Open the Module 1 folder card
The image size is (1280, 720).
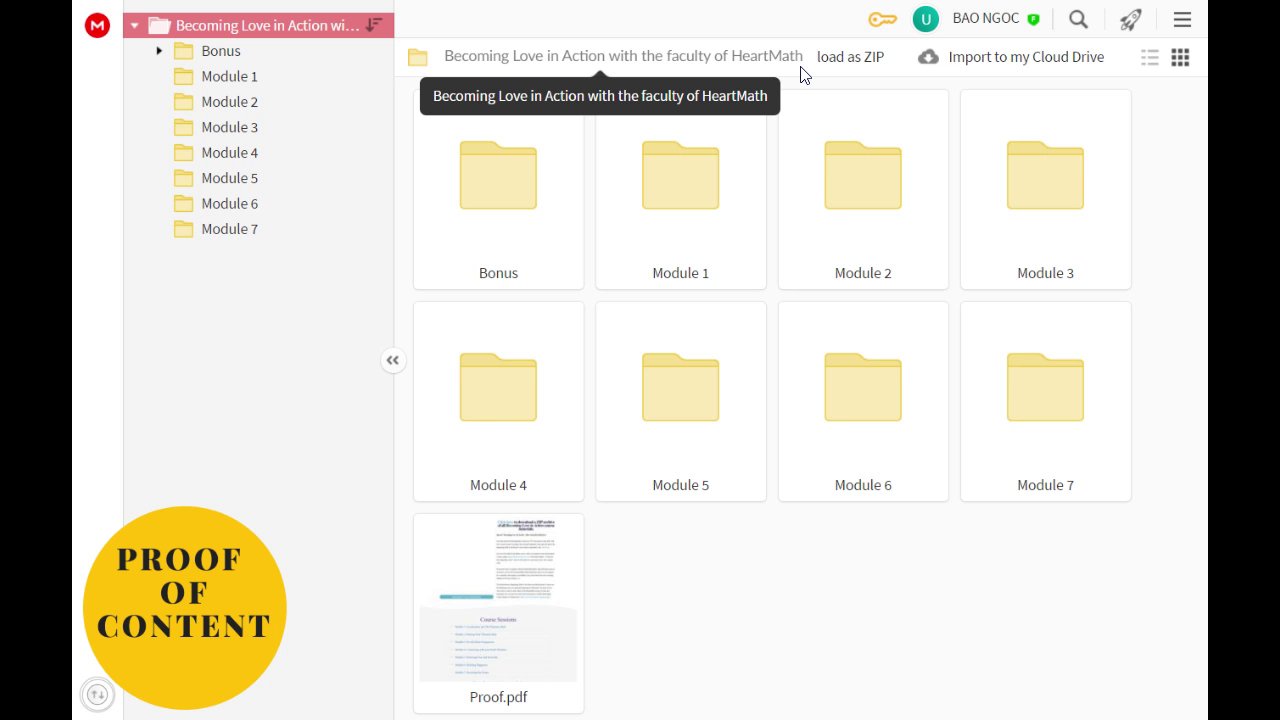tap(681, 189)
